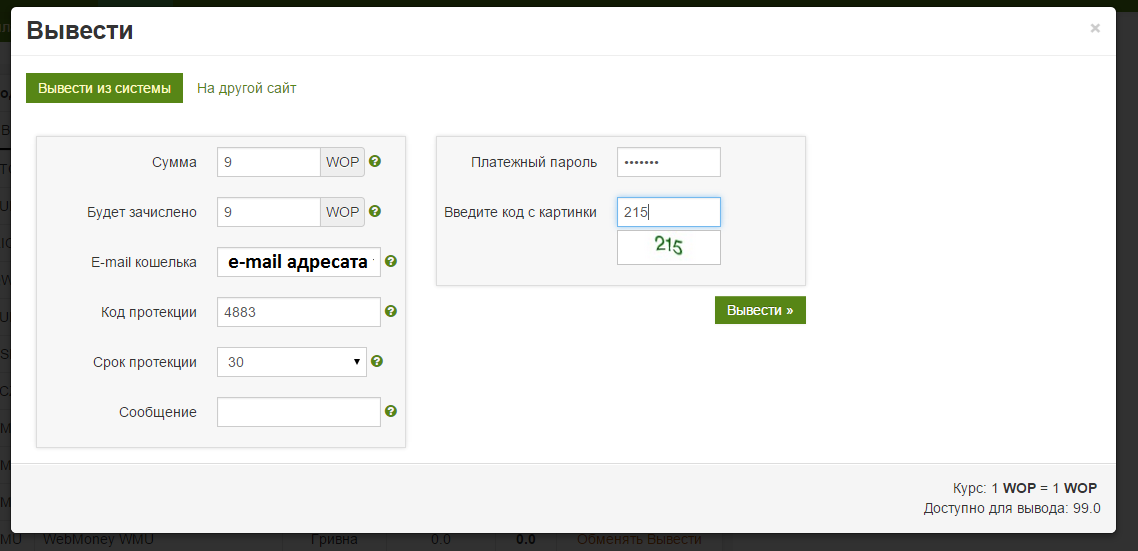The width and height of the screenshot is (1138, 551).
Task: Click help icon next to Сумма field
Action: click(375, 161)
